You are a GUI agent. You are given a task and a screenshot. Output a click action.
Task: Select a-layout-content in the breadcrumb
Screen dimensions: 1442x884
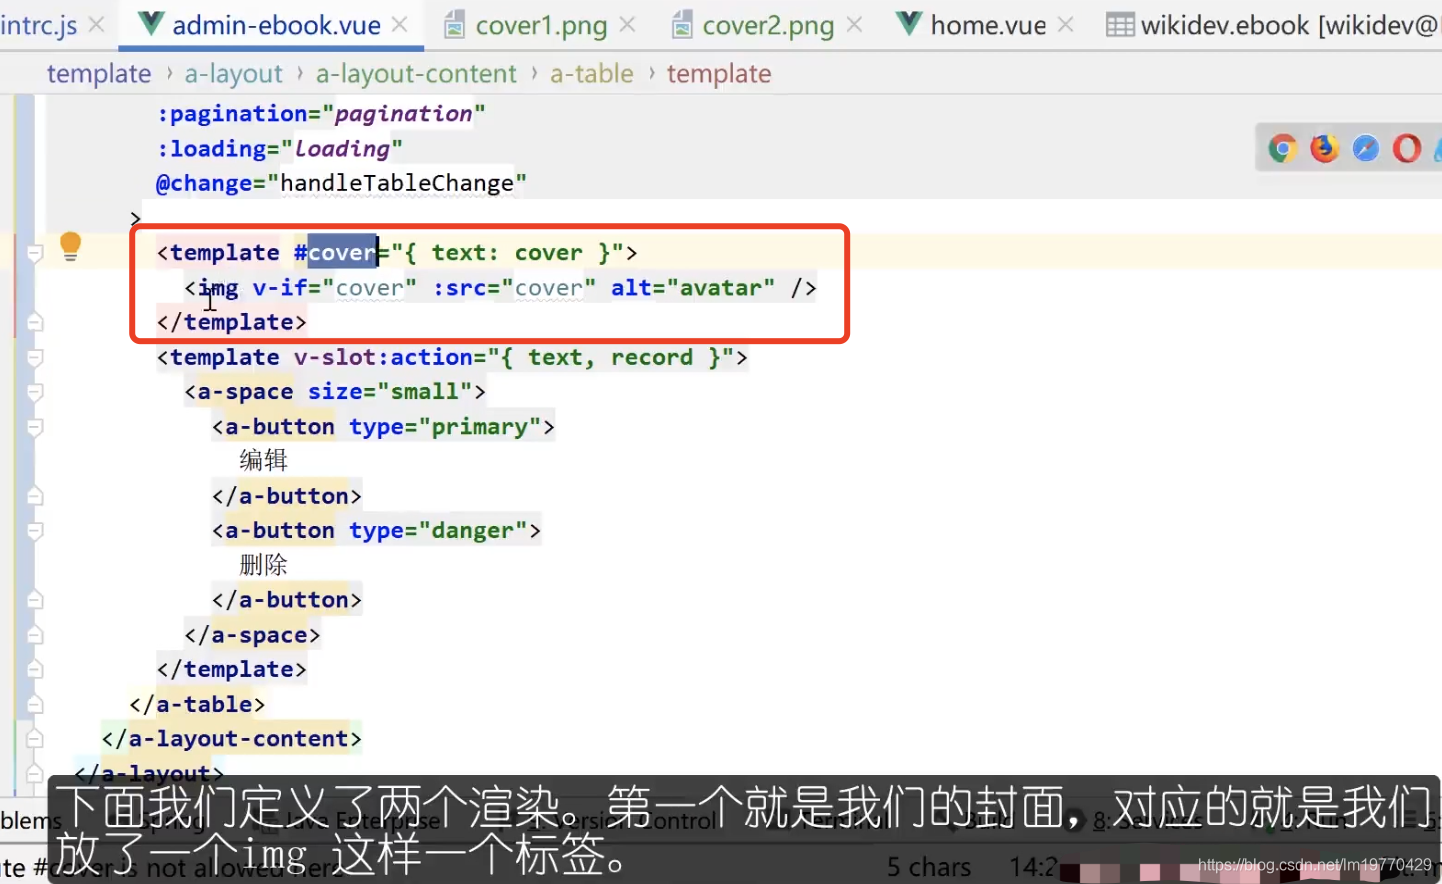416,74
